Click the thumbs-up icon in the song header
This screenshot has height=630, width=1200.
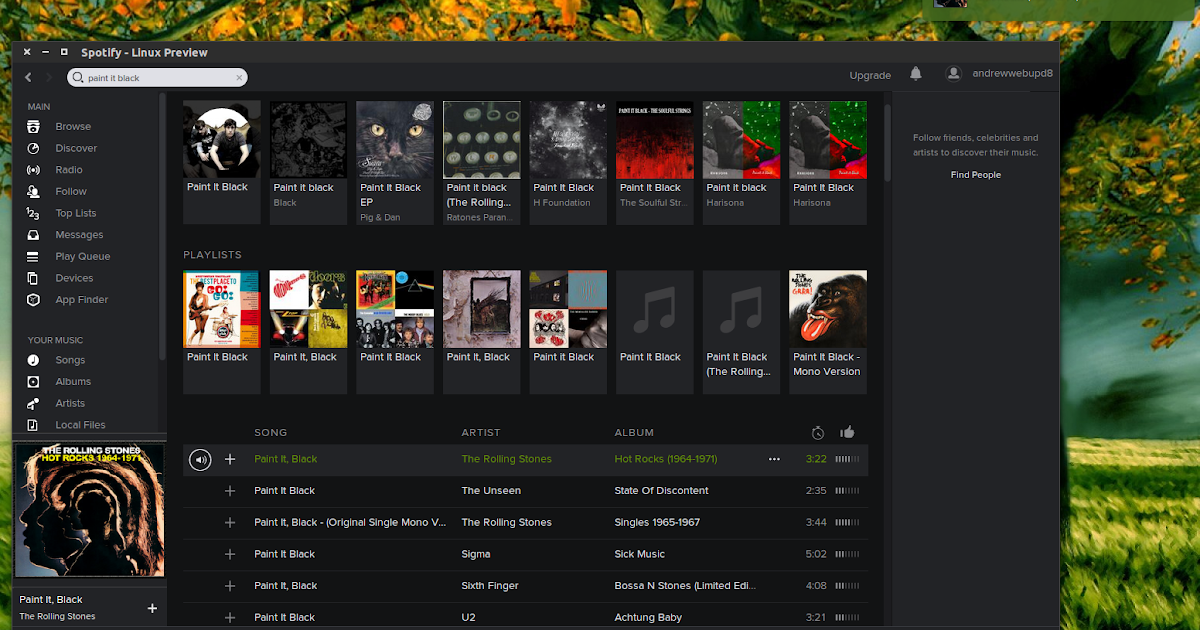pyautogui.click(x=847, y=432)
